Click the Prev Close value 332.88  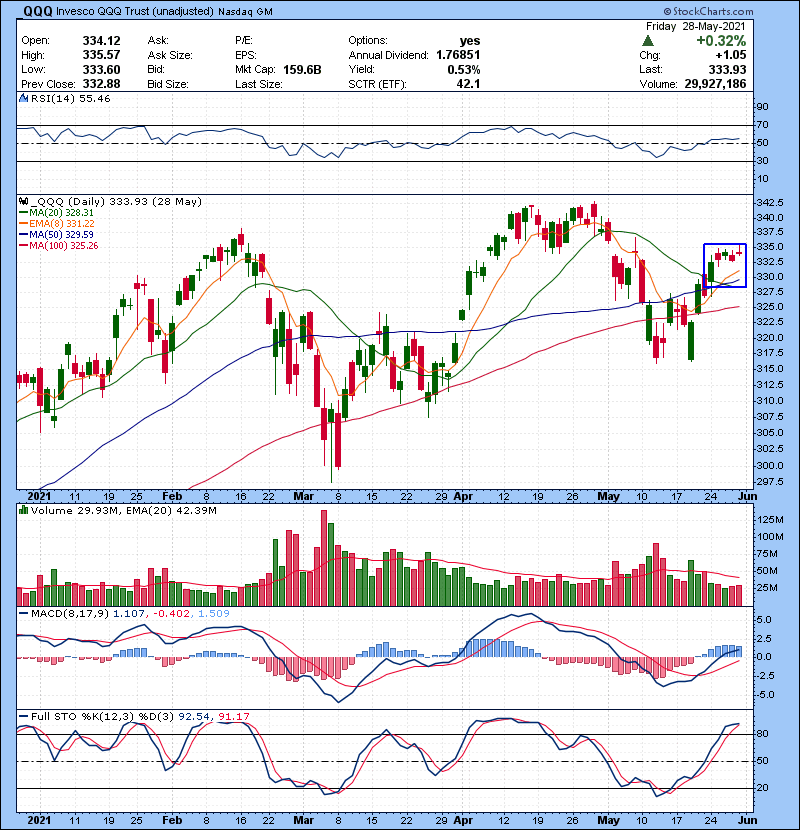[x=102, y=84]
